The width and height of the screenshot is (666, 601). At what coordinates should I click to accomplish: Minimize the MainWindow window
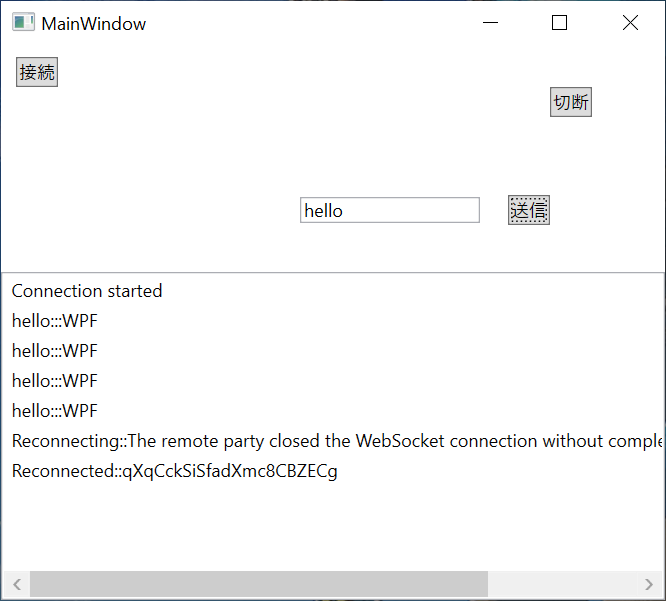tap(490, 23)
